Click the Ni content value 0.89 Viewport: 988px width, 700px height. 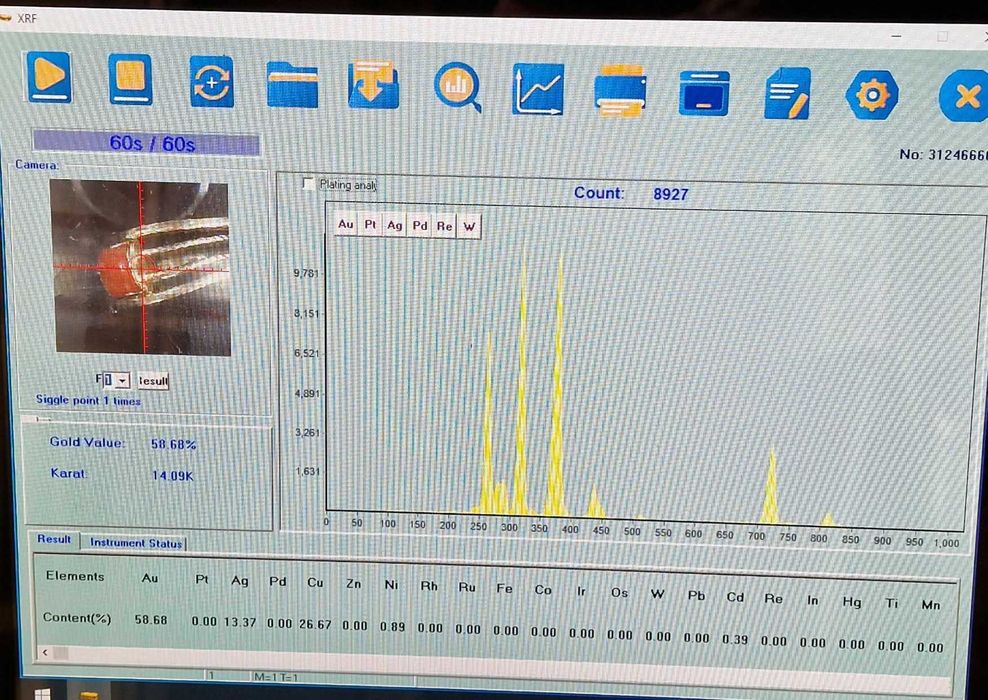(x=392, y=627)
